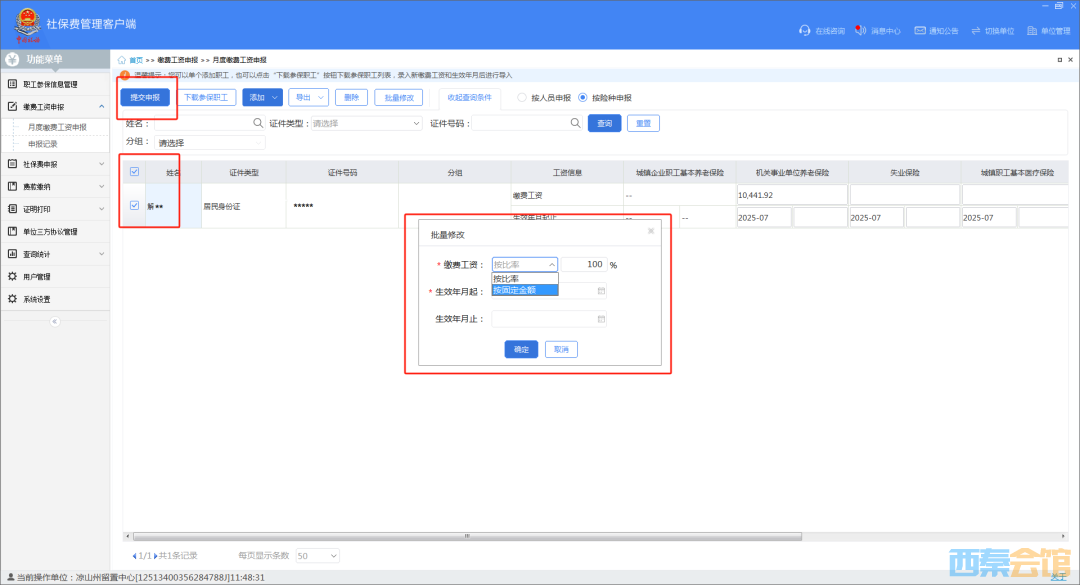Open 申报记录 in the sidebar
This screenshot has height=585, width=1080.
[x=43, y=144]
